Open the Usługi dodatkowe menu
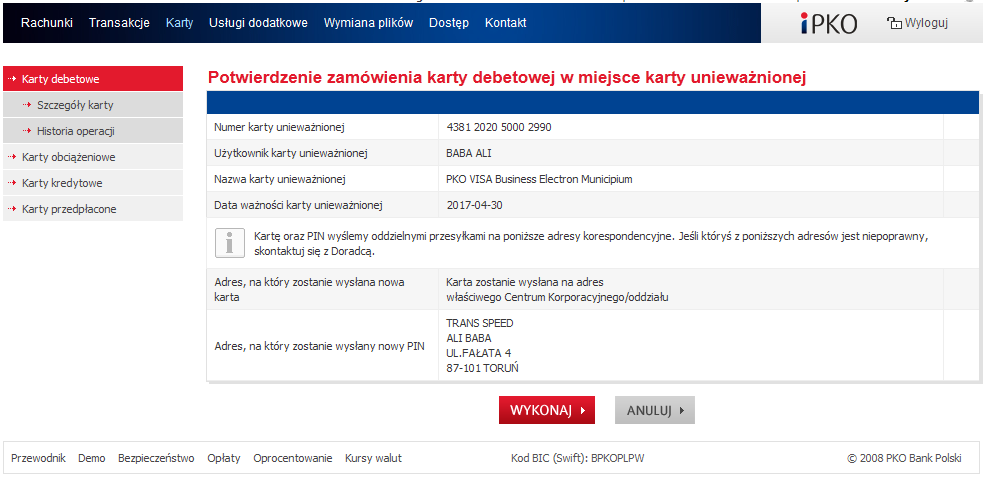 pos(258,23)
